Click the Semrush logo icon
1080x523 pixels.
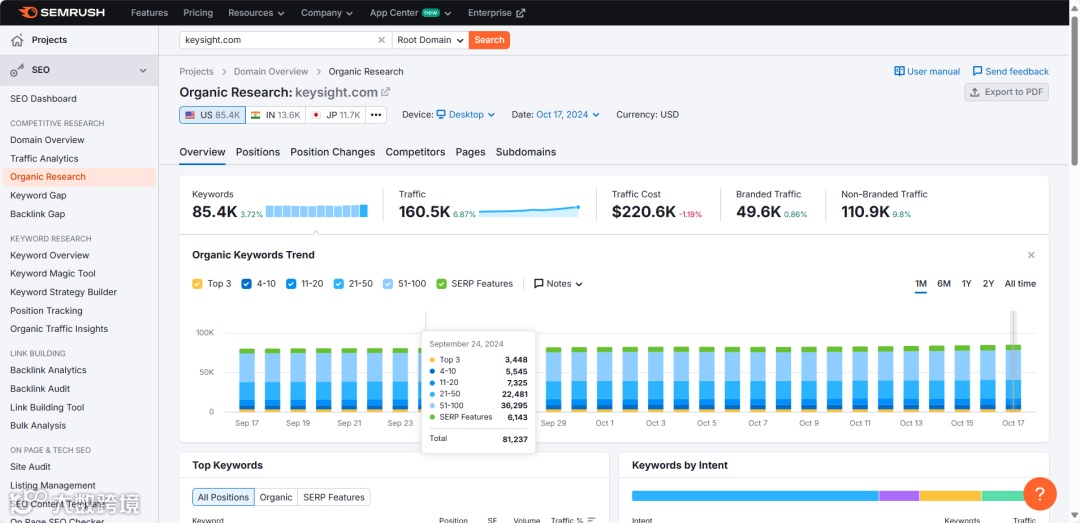coord(28,12)
